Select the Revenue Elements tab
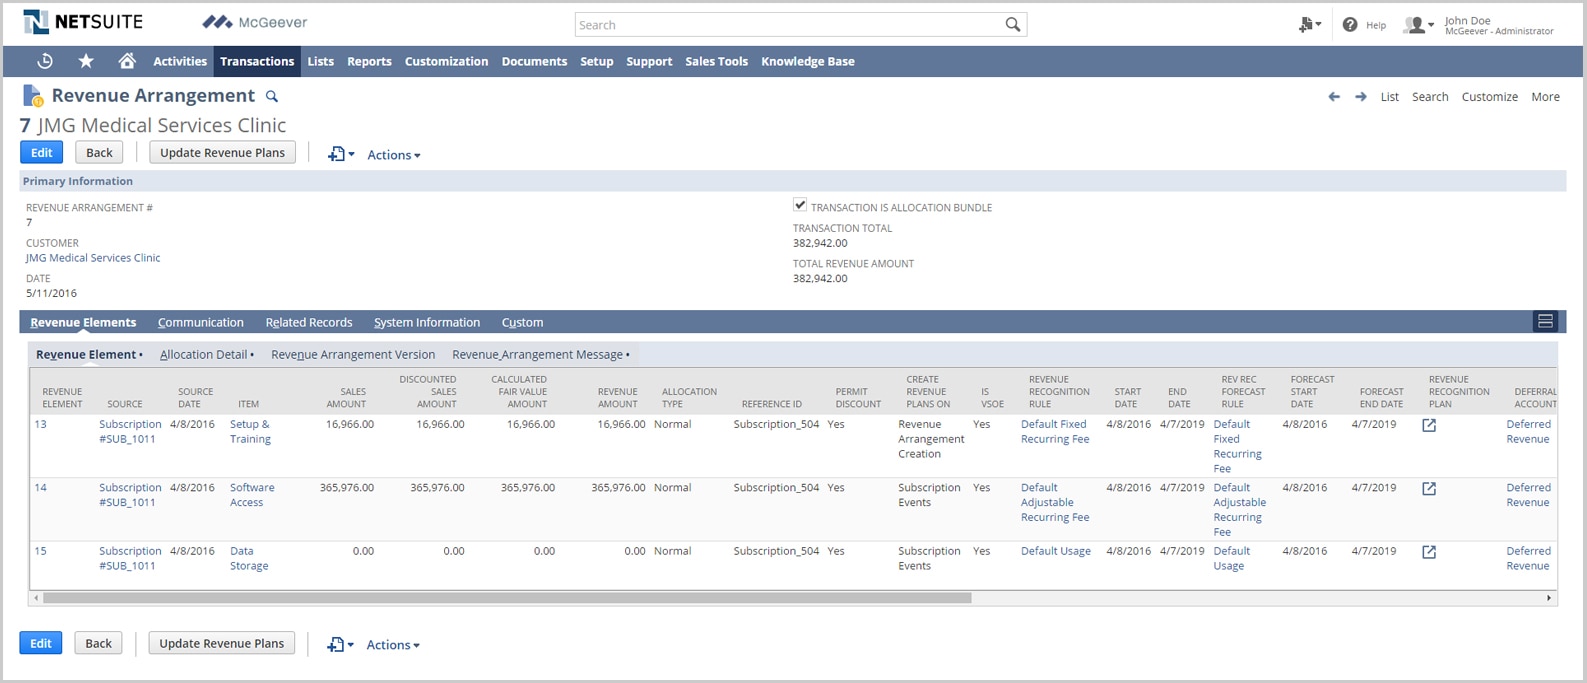The image size is (1587, 683). [x=83, y=322]
